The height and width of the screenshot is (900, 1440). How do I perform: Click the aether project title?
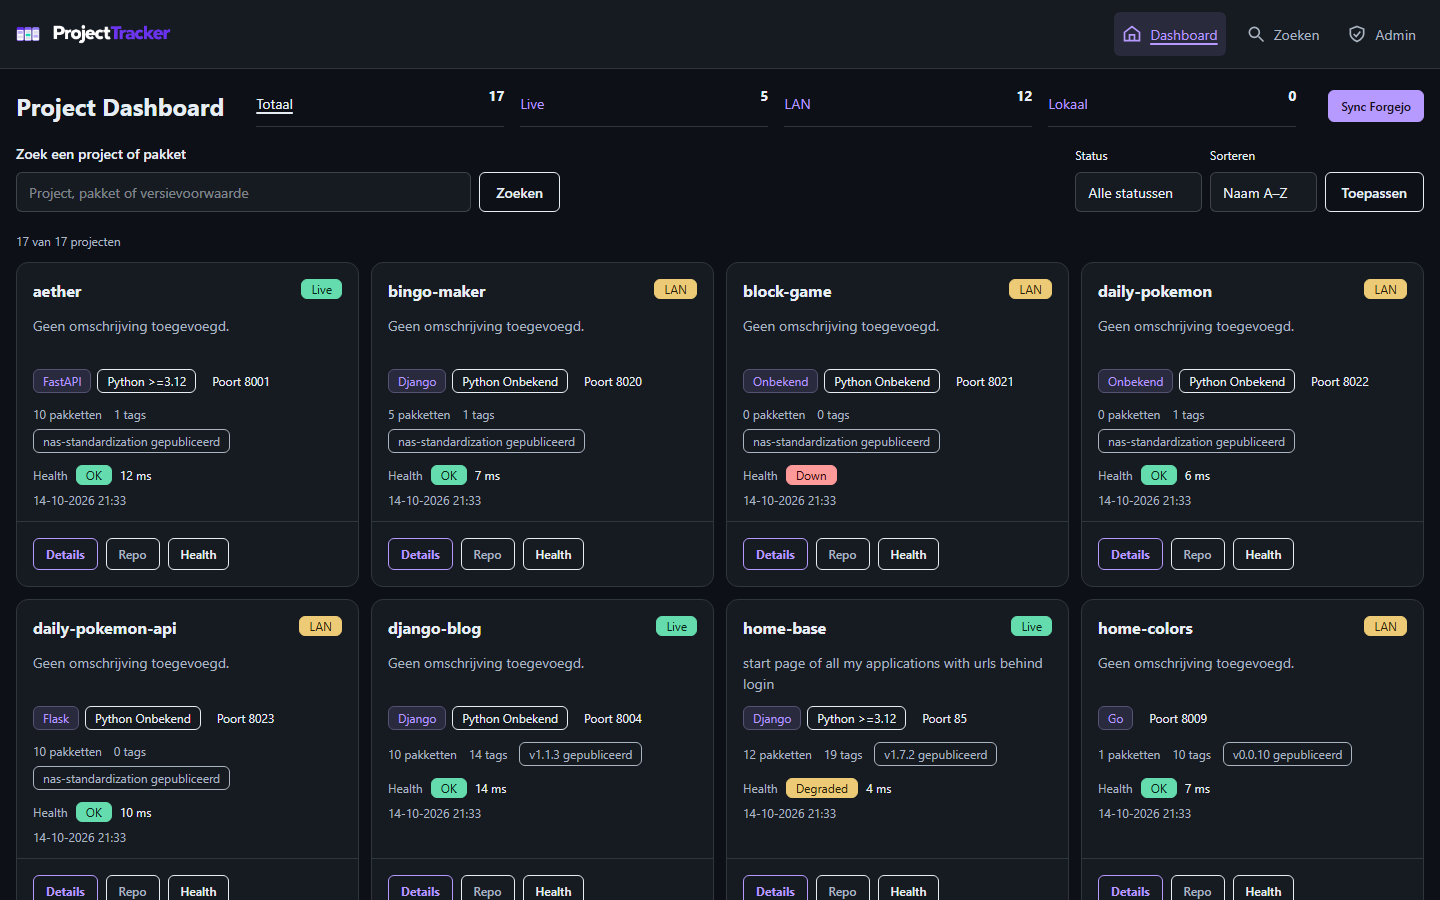pos(57,291)
